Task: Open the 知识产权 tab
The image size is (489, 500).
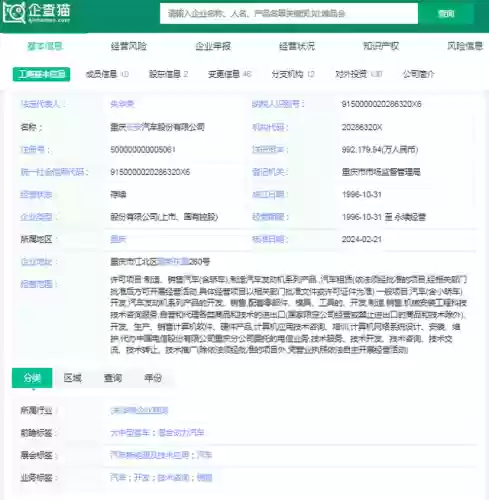Action: tap(381, 46)
